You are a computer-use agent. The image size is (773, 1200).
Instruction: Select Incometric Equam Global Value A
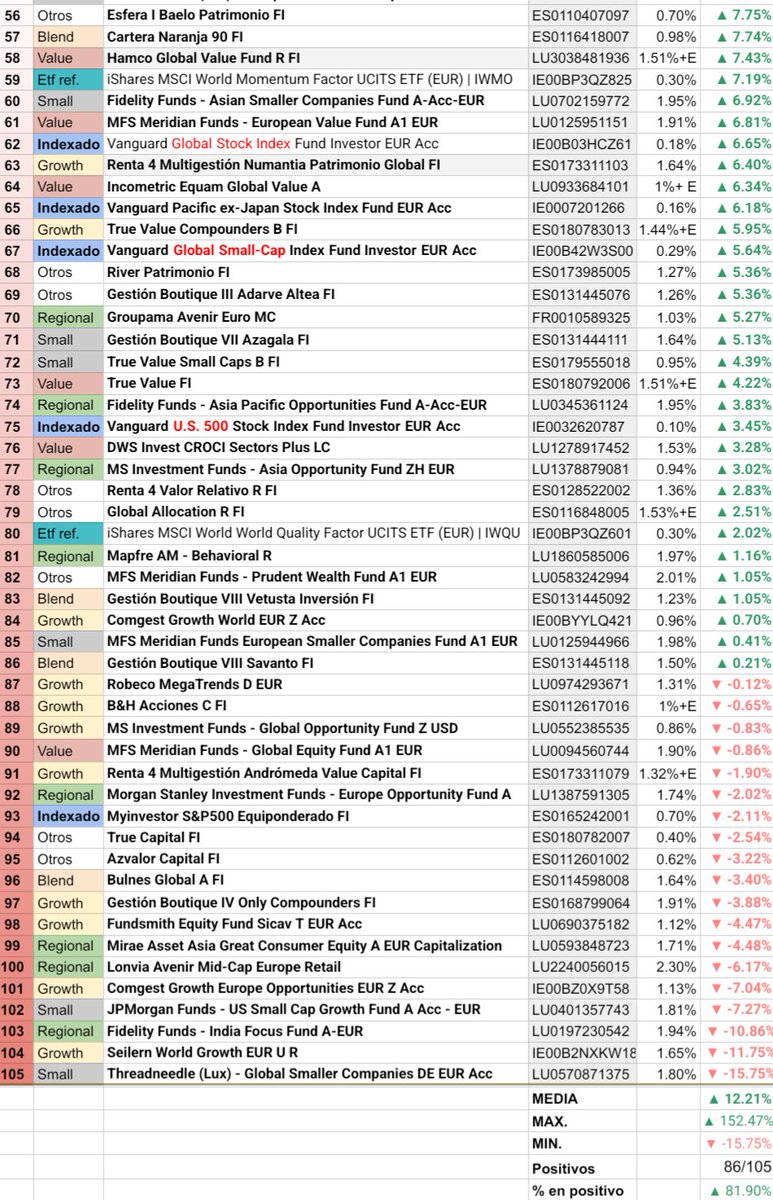[x=214, y=187]
